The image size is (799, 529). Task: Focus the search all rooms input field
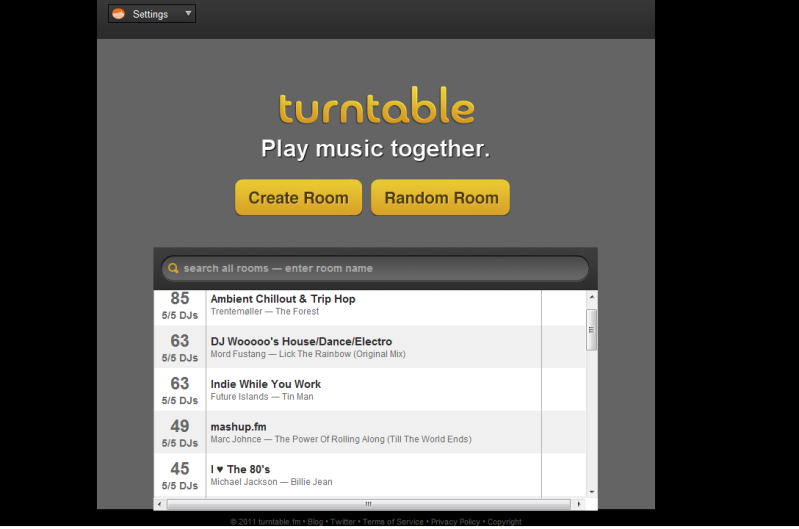pyautogui.click(x=375, y=269)
